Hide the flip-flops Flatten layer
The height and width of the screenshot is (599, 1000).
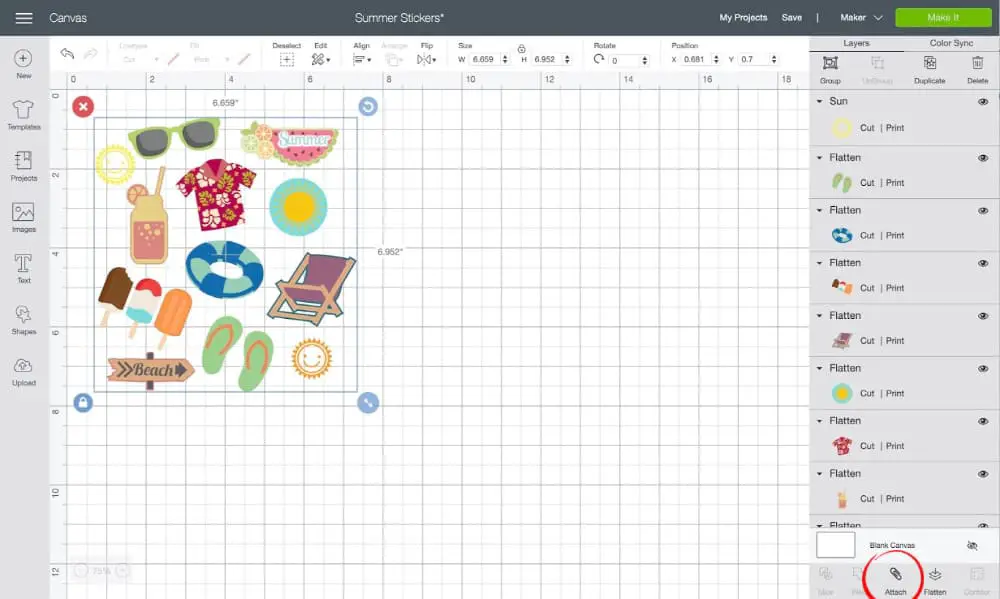click(x=983, y=158)
